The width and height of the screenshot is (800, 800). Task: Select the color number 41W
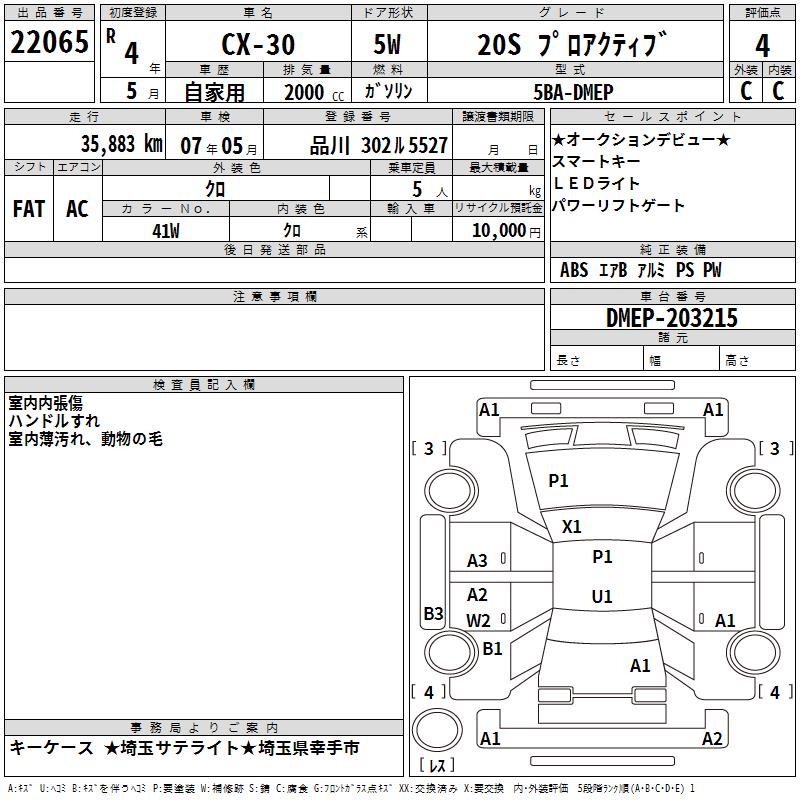tap(166, 231)
